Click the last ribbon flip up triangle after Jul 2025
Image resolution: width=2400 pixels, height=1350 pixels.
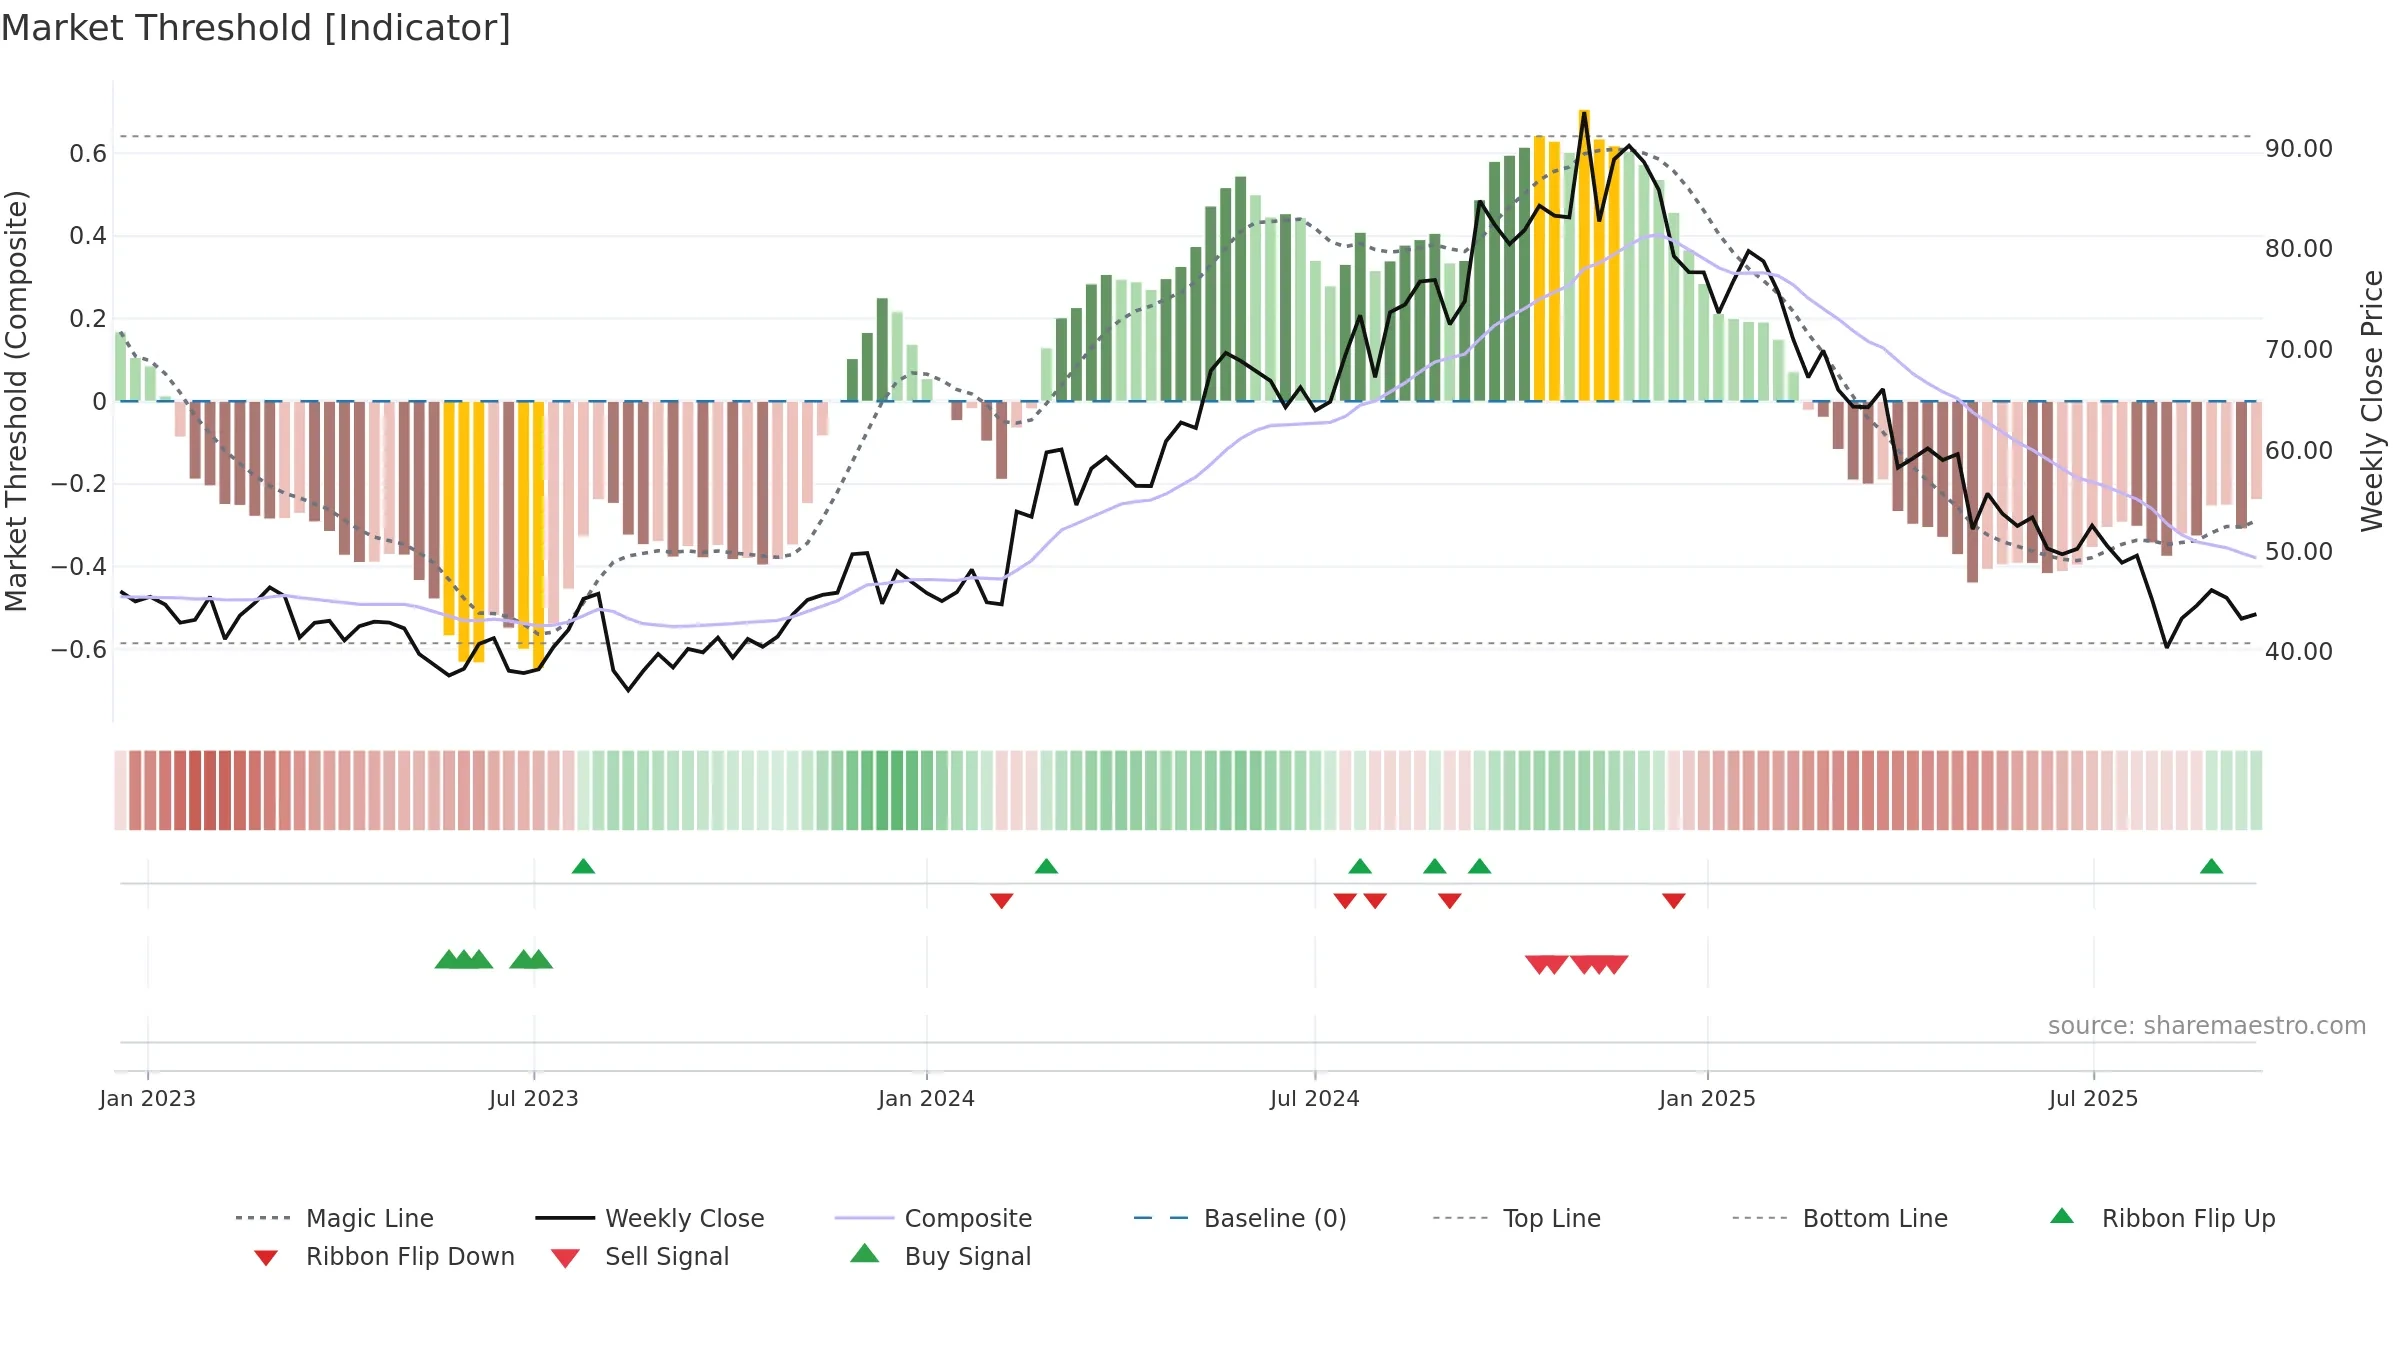(x=2211, y=866)
